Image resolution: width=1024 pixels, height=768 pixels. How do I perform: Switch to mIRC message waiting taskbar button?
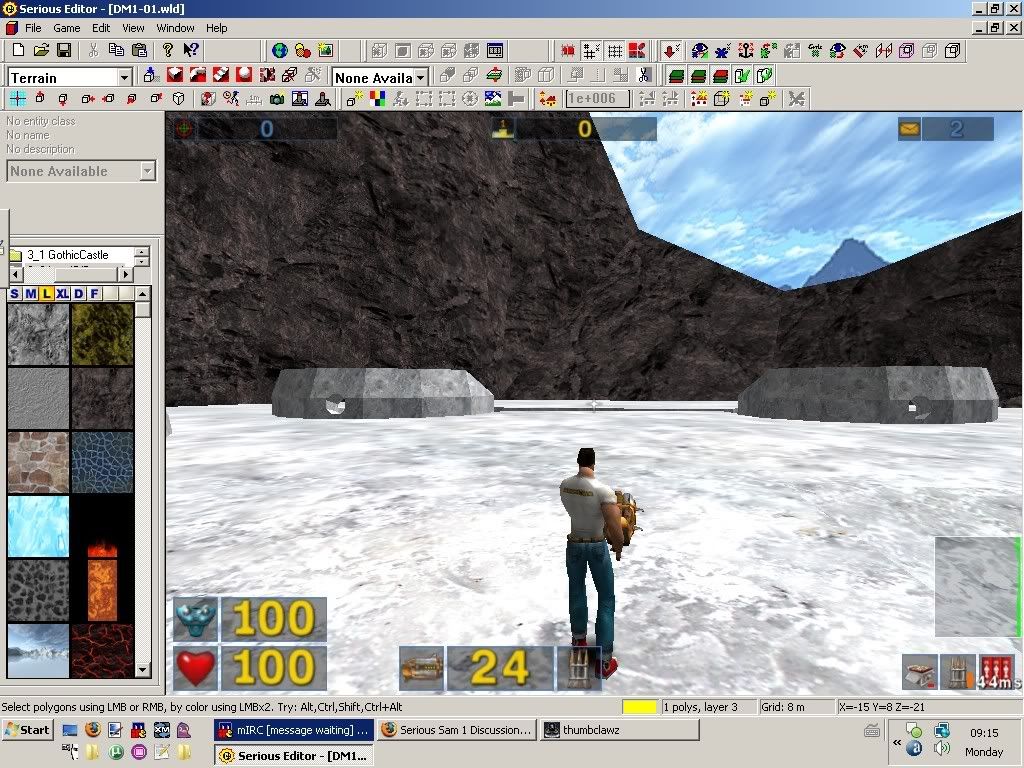click(x=295, y=729)
